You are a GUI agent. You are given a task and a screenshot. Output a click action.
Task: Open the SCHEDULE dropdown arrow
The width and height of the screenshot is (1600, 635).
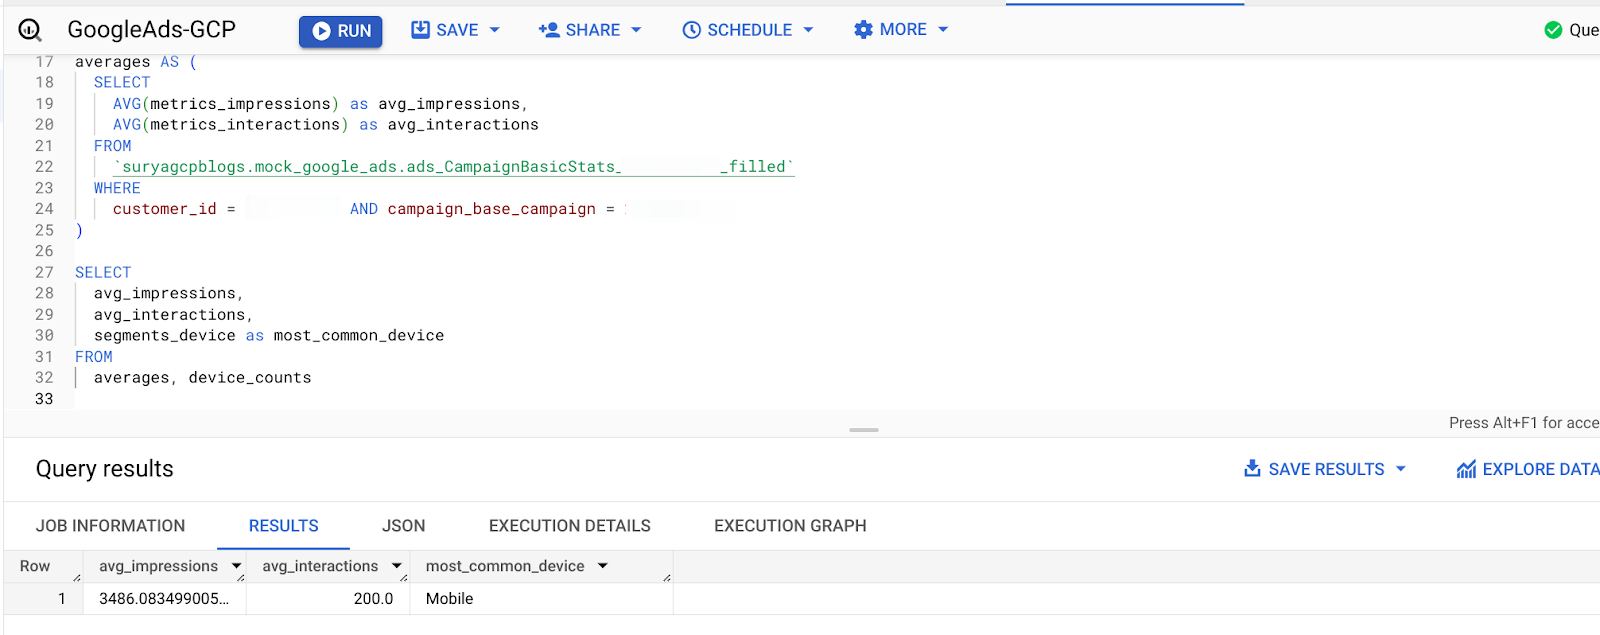coord(808,30)
